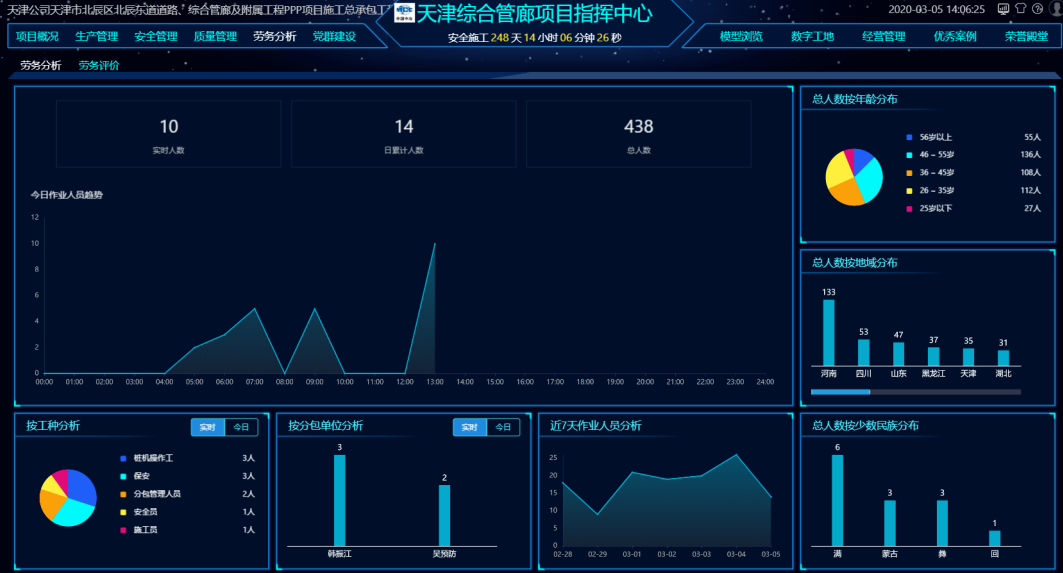Switch to the 劳务评价 sub-tab

(99, 66)
